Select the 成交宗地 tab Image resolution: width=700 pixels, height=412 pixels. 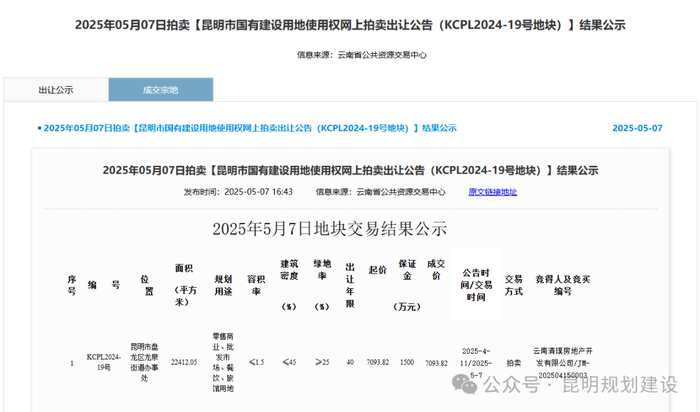pyautogui.click(x=161, y=90)
